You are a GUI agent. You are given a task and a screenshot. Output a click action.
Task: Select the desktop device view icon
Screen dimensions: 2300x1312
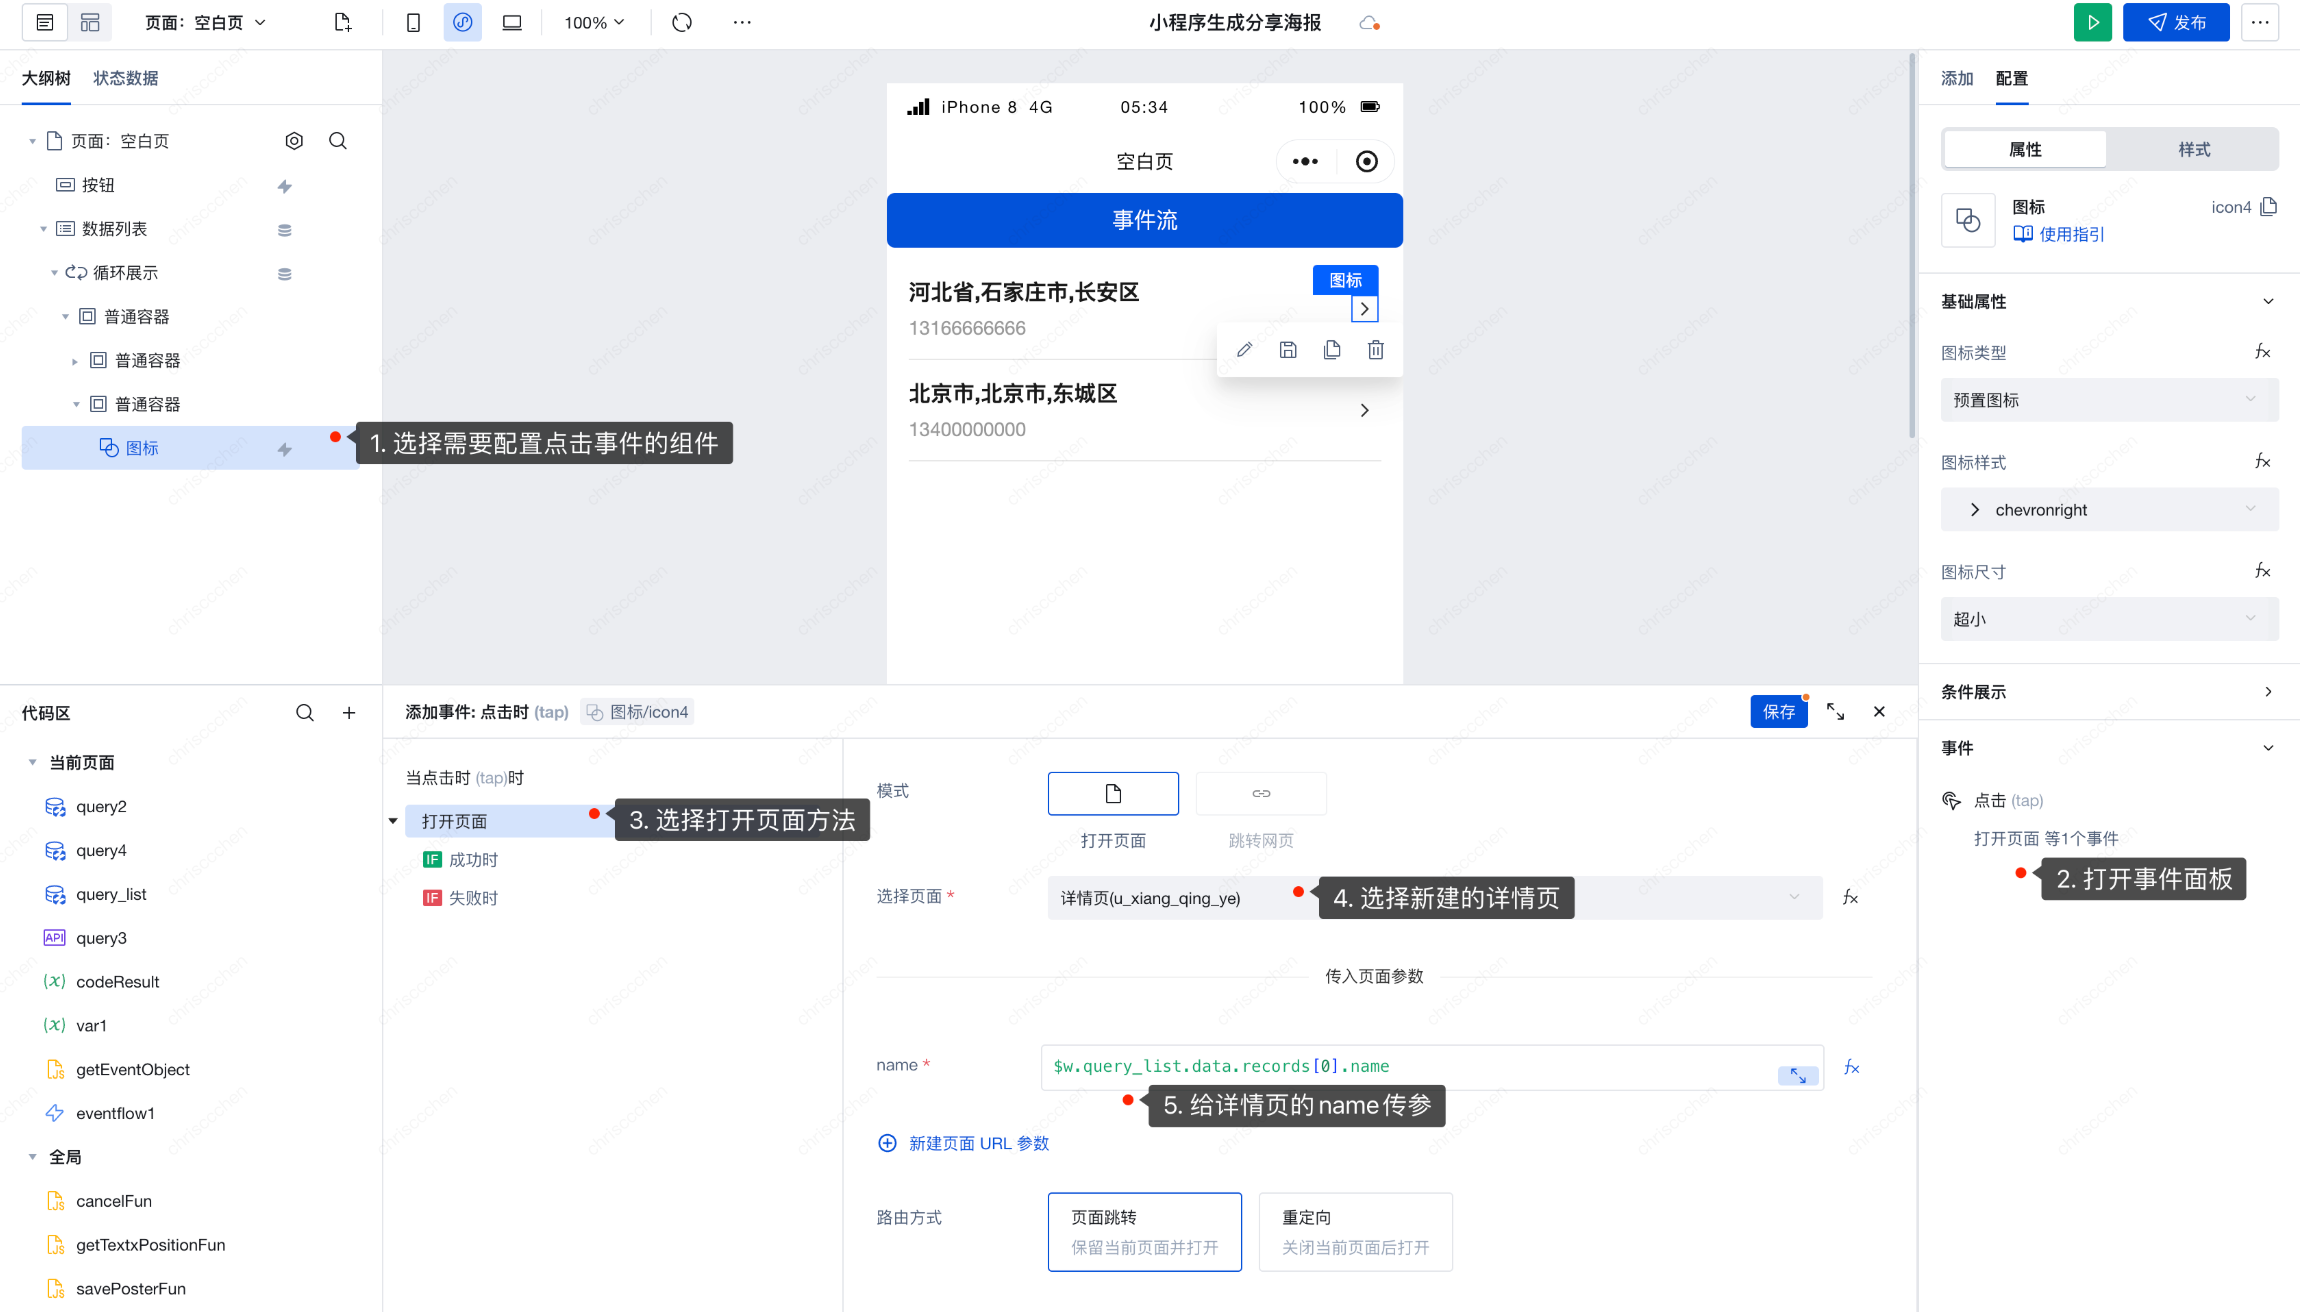tap(512, 22)
